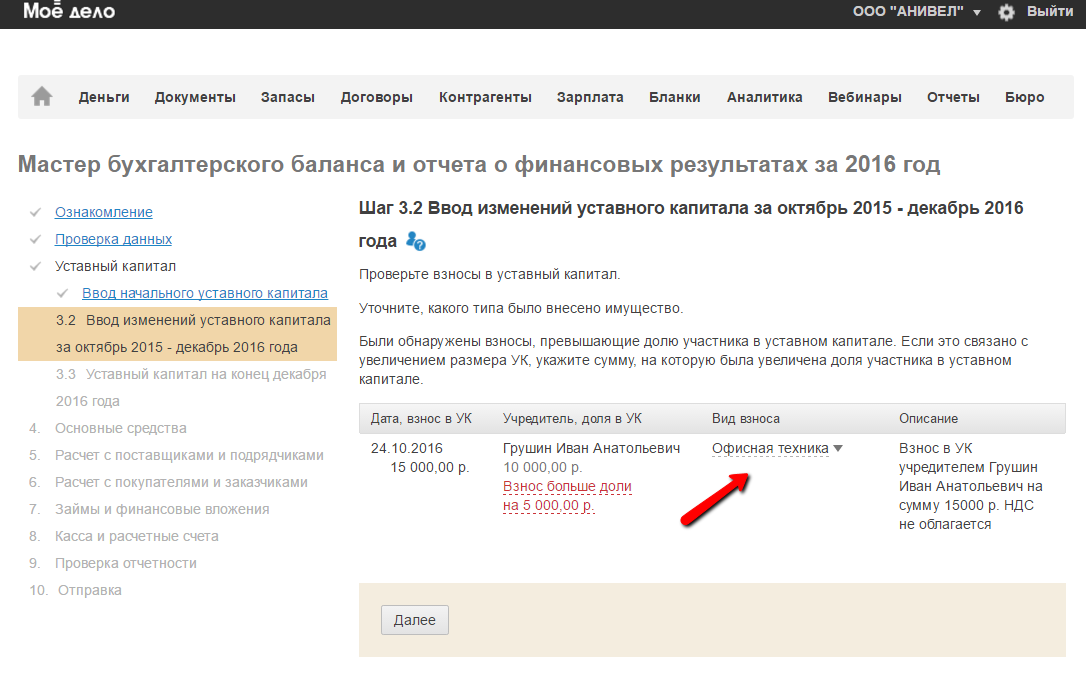This screenshot has height=700, width=1086.
Task: Open the Деньги menu
Action: [104, 97]
